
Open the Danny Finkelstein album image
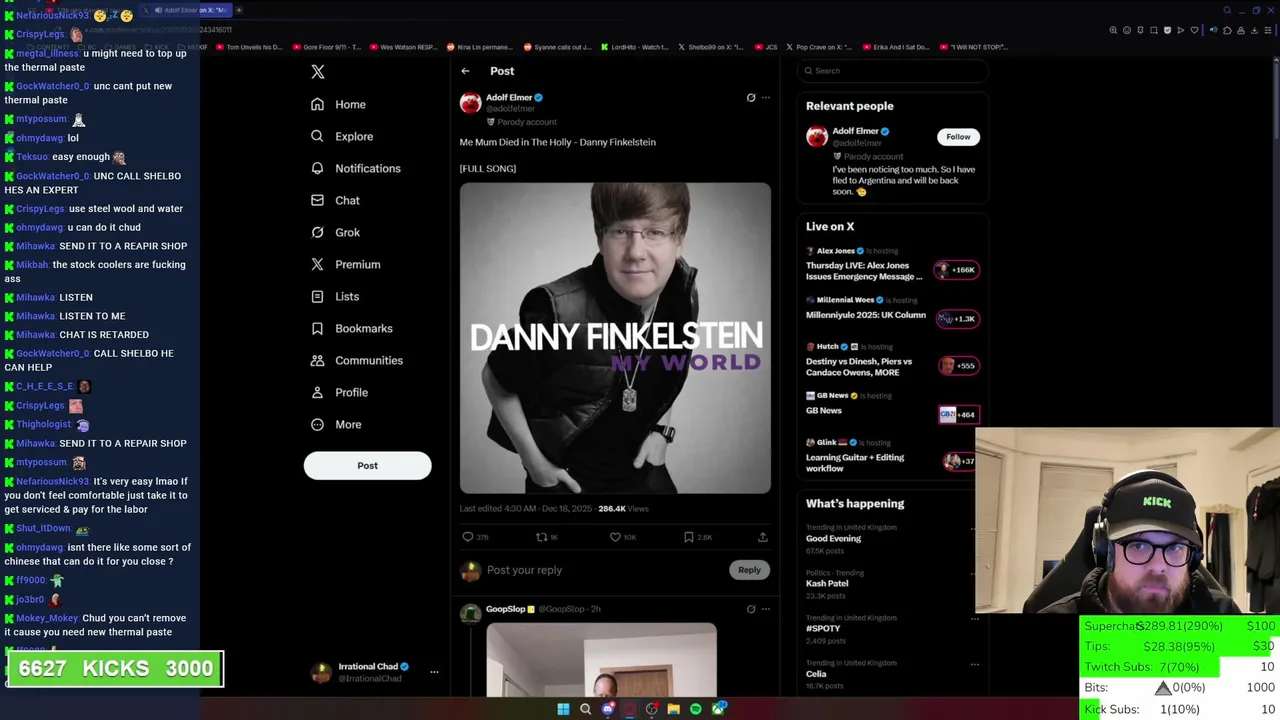615,338
